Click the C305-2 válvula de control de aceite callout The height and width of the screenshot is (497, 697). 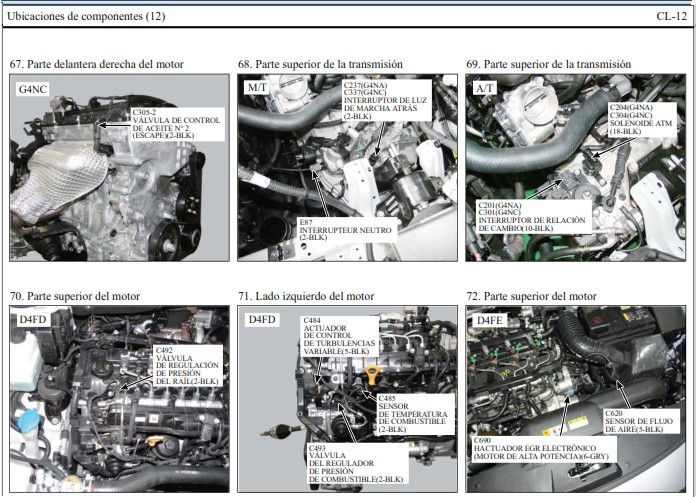tap(177, 124)
